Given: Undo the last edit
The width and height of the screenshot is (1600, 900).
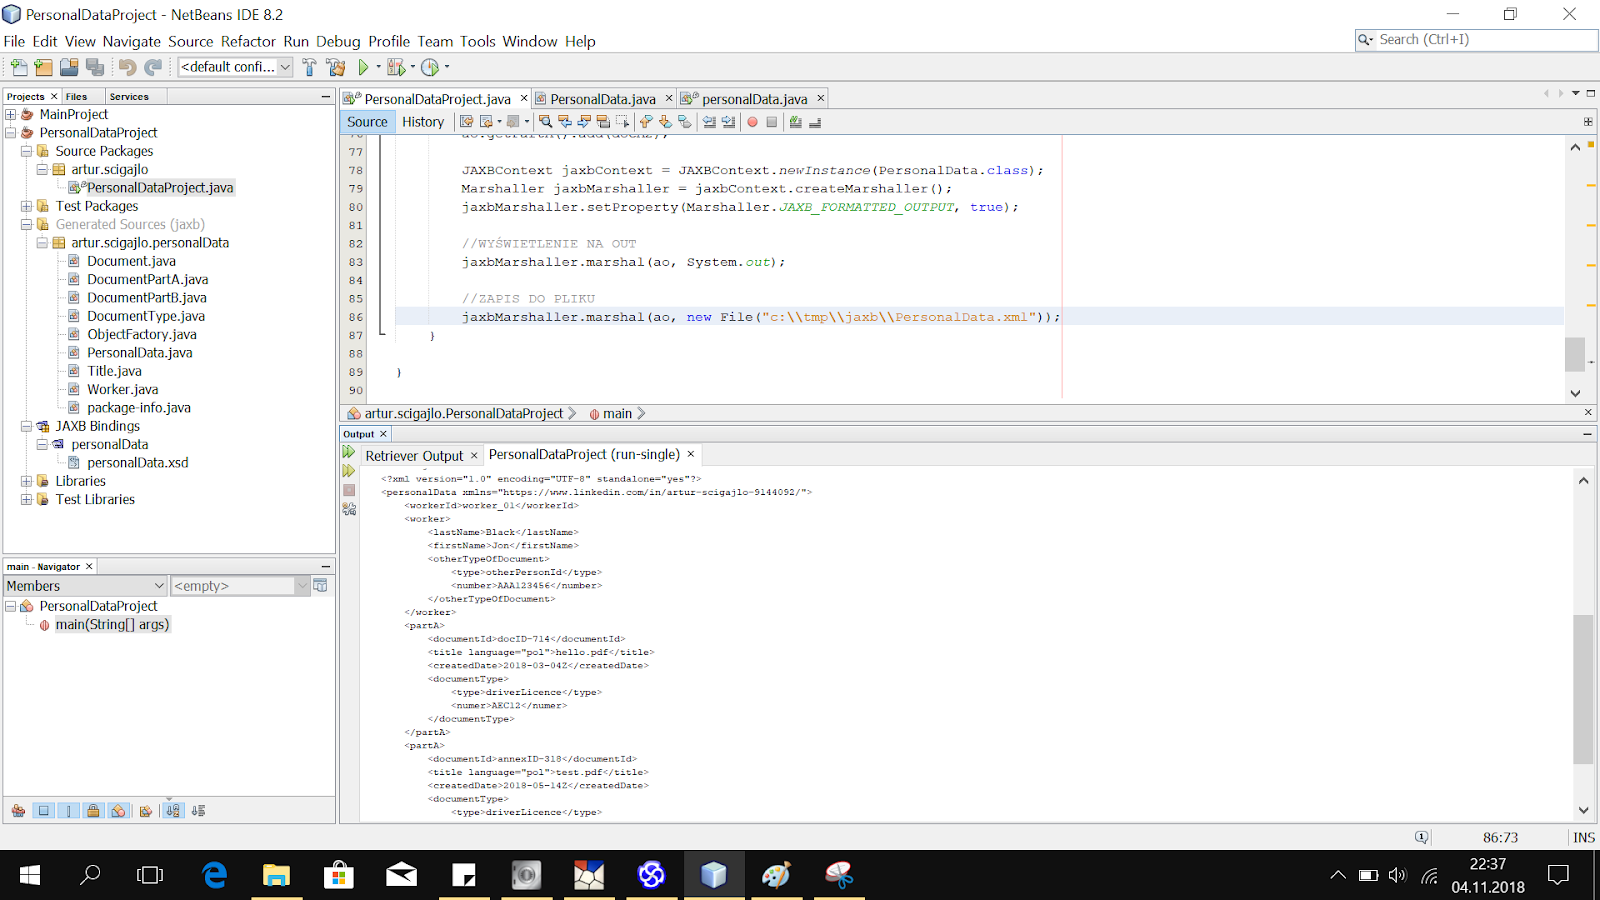Looking at the screenshot, I should (x=128, y=67).
